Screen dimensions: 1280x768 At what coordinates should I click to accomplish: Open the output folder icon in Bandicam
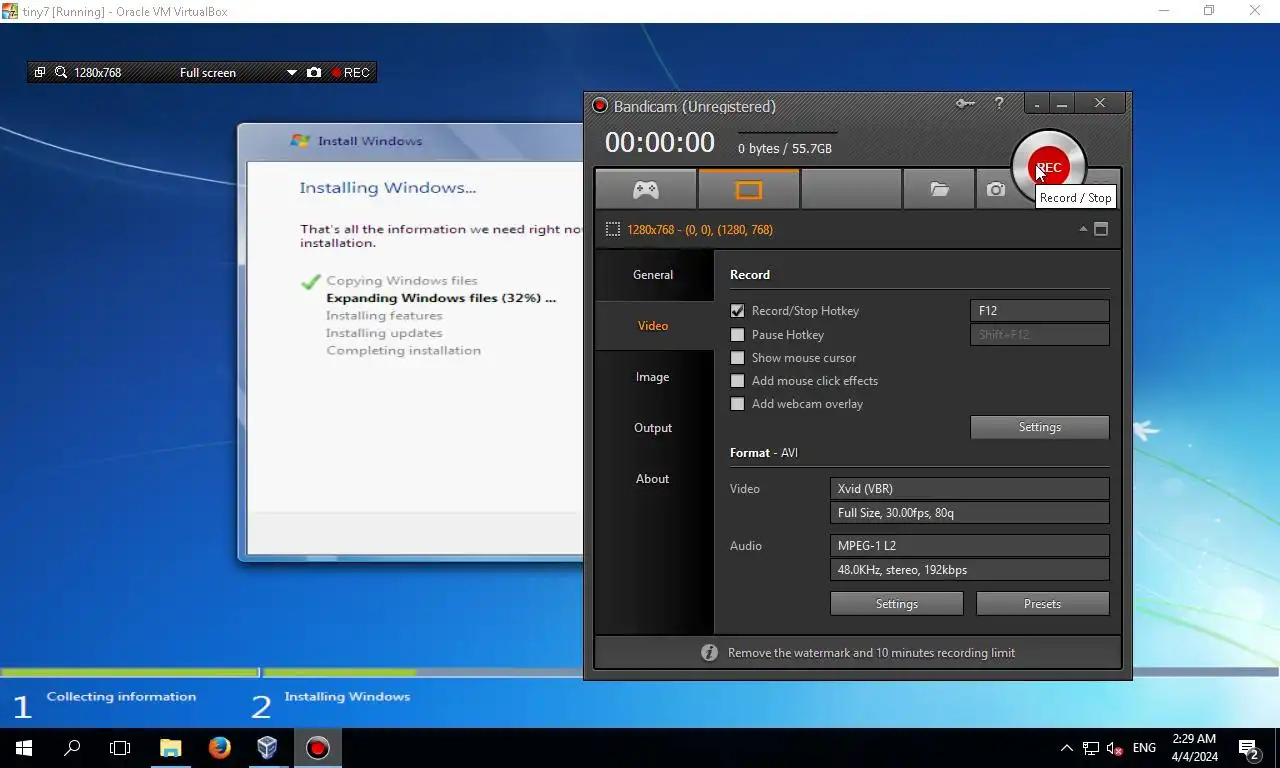coord(939,189)
